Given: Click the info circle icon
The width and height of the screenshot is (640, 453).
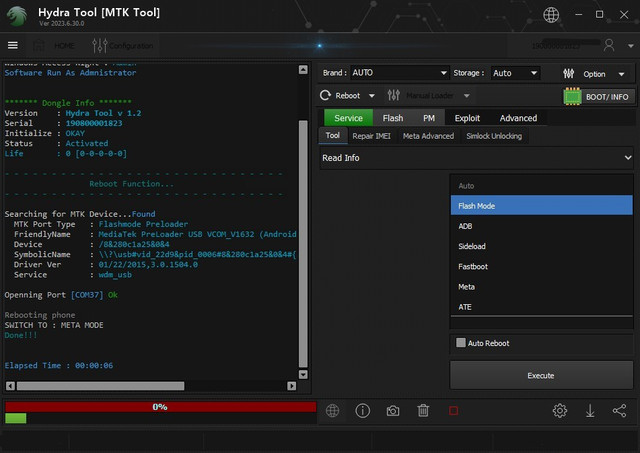Looking at the screenshot, I should coord(362,411).
